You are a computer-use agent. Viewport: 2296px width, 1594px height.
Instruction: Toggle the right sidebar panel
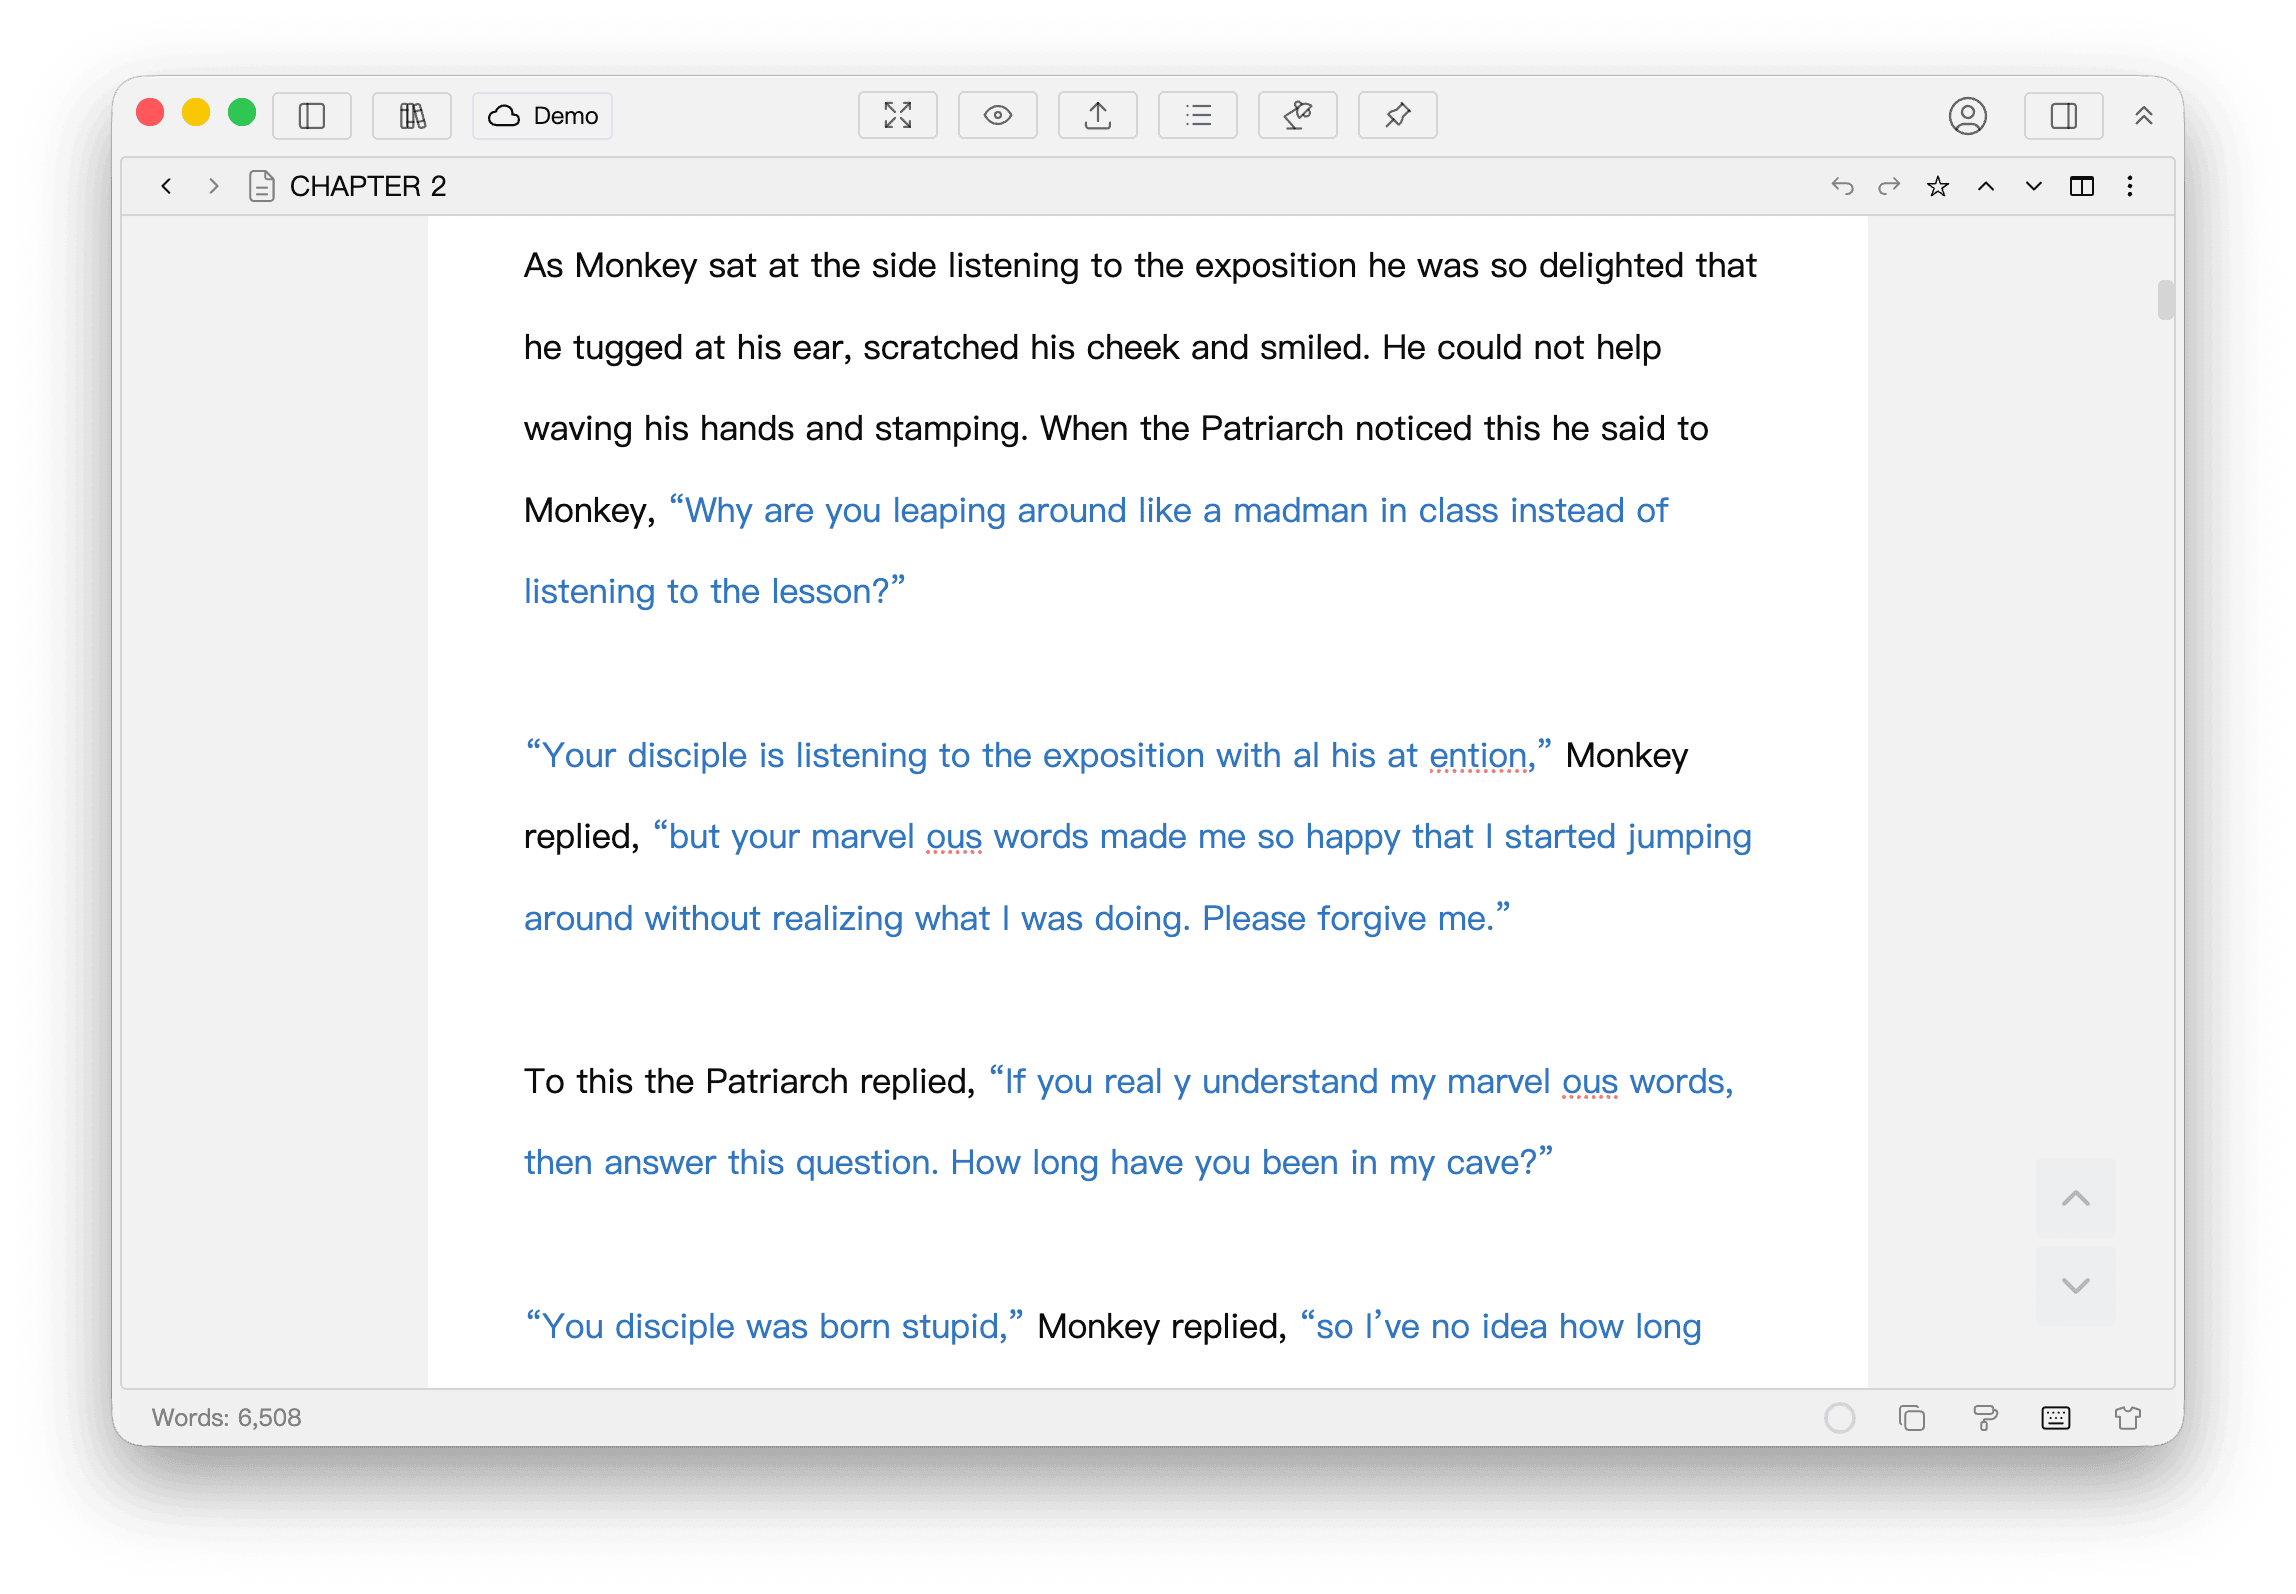tap(2064, 116)
